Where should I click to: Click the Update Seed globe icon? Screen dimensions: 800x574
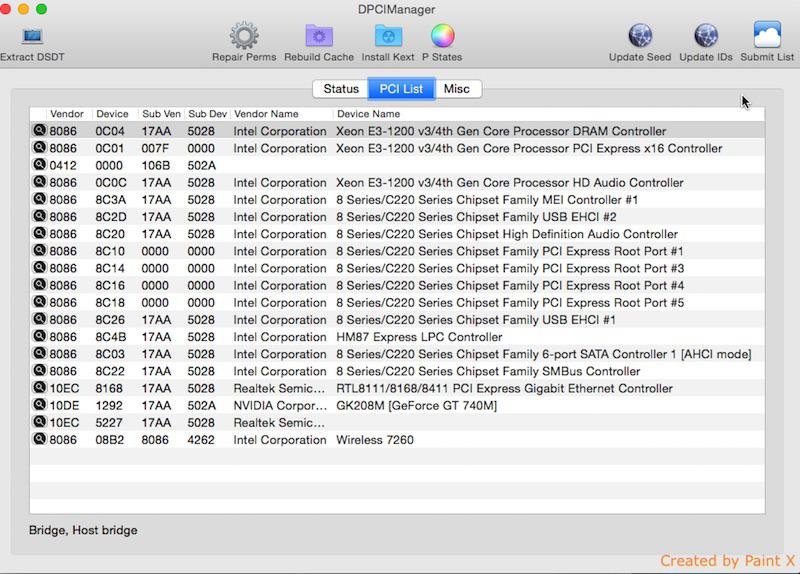640,37
